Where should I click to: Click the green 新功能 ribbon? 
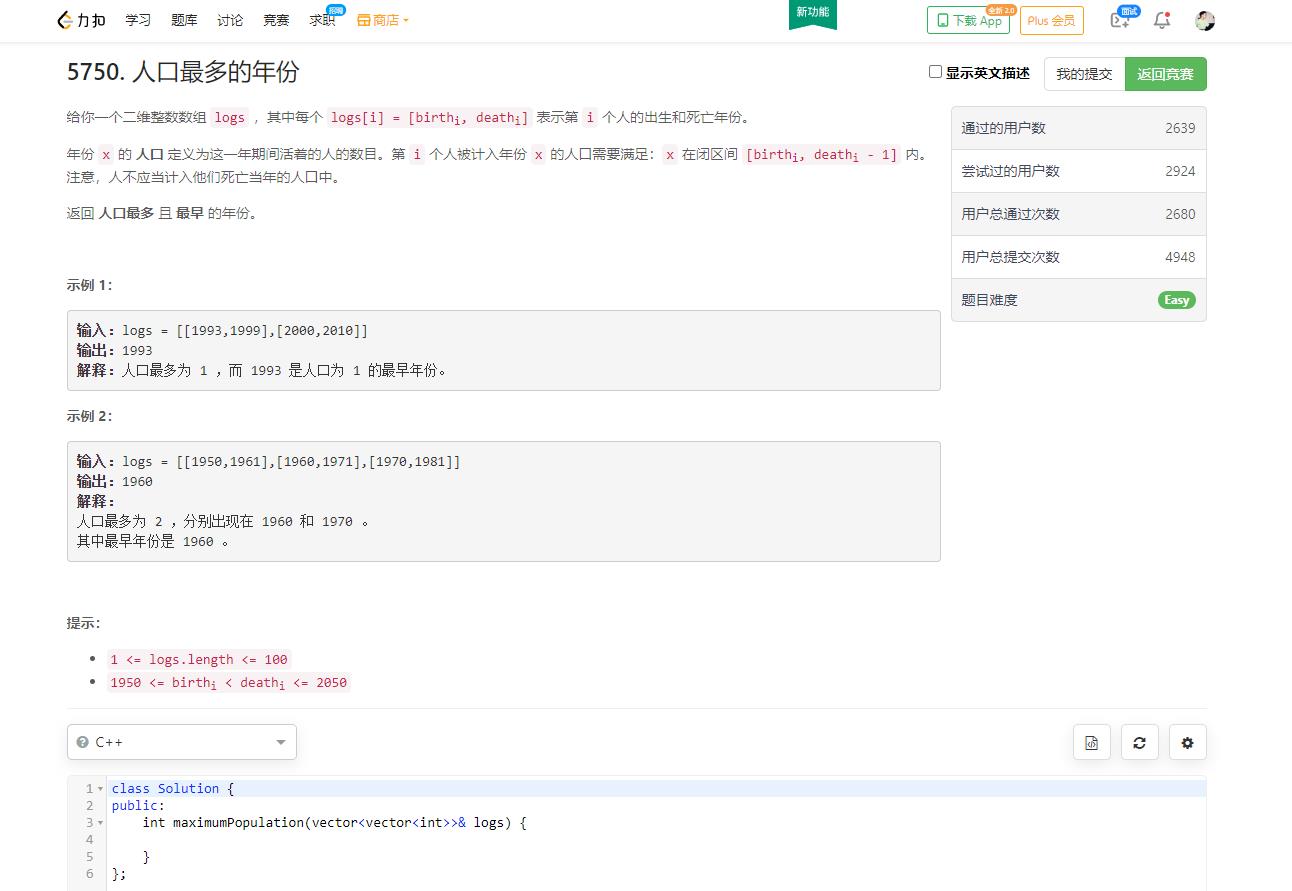812,14
